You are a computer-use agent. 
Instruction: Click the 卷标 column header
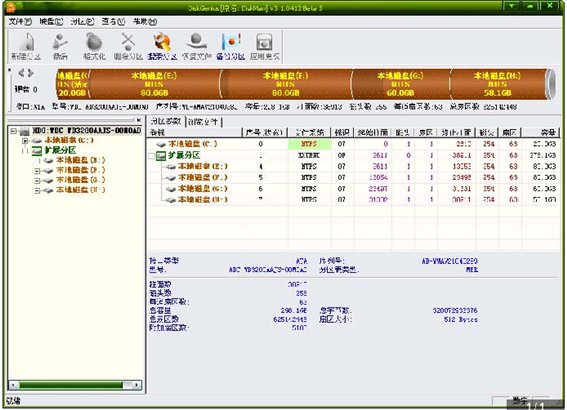pos(195,133)
